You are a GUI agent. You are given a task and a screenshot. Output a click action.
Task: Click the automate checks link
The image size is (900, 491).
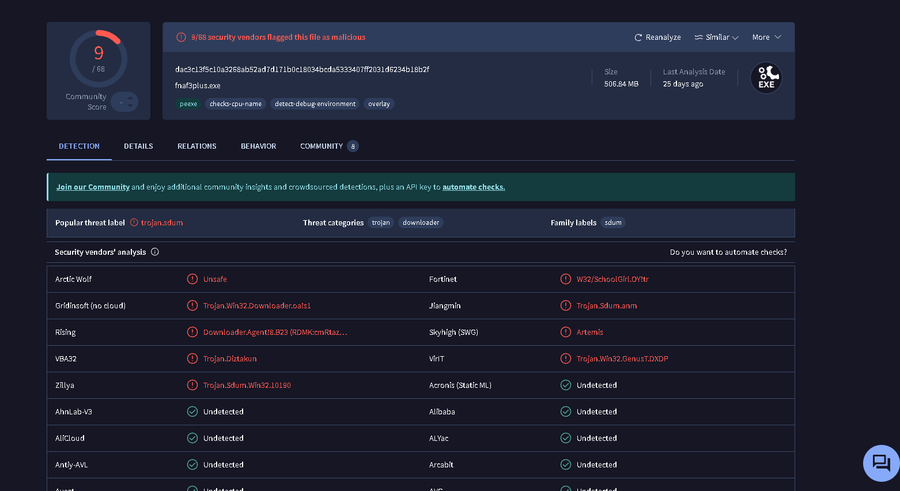coord(473,187)
